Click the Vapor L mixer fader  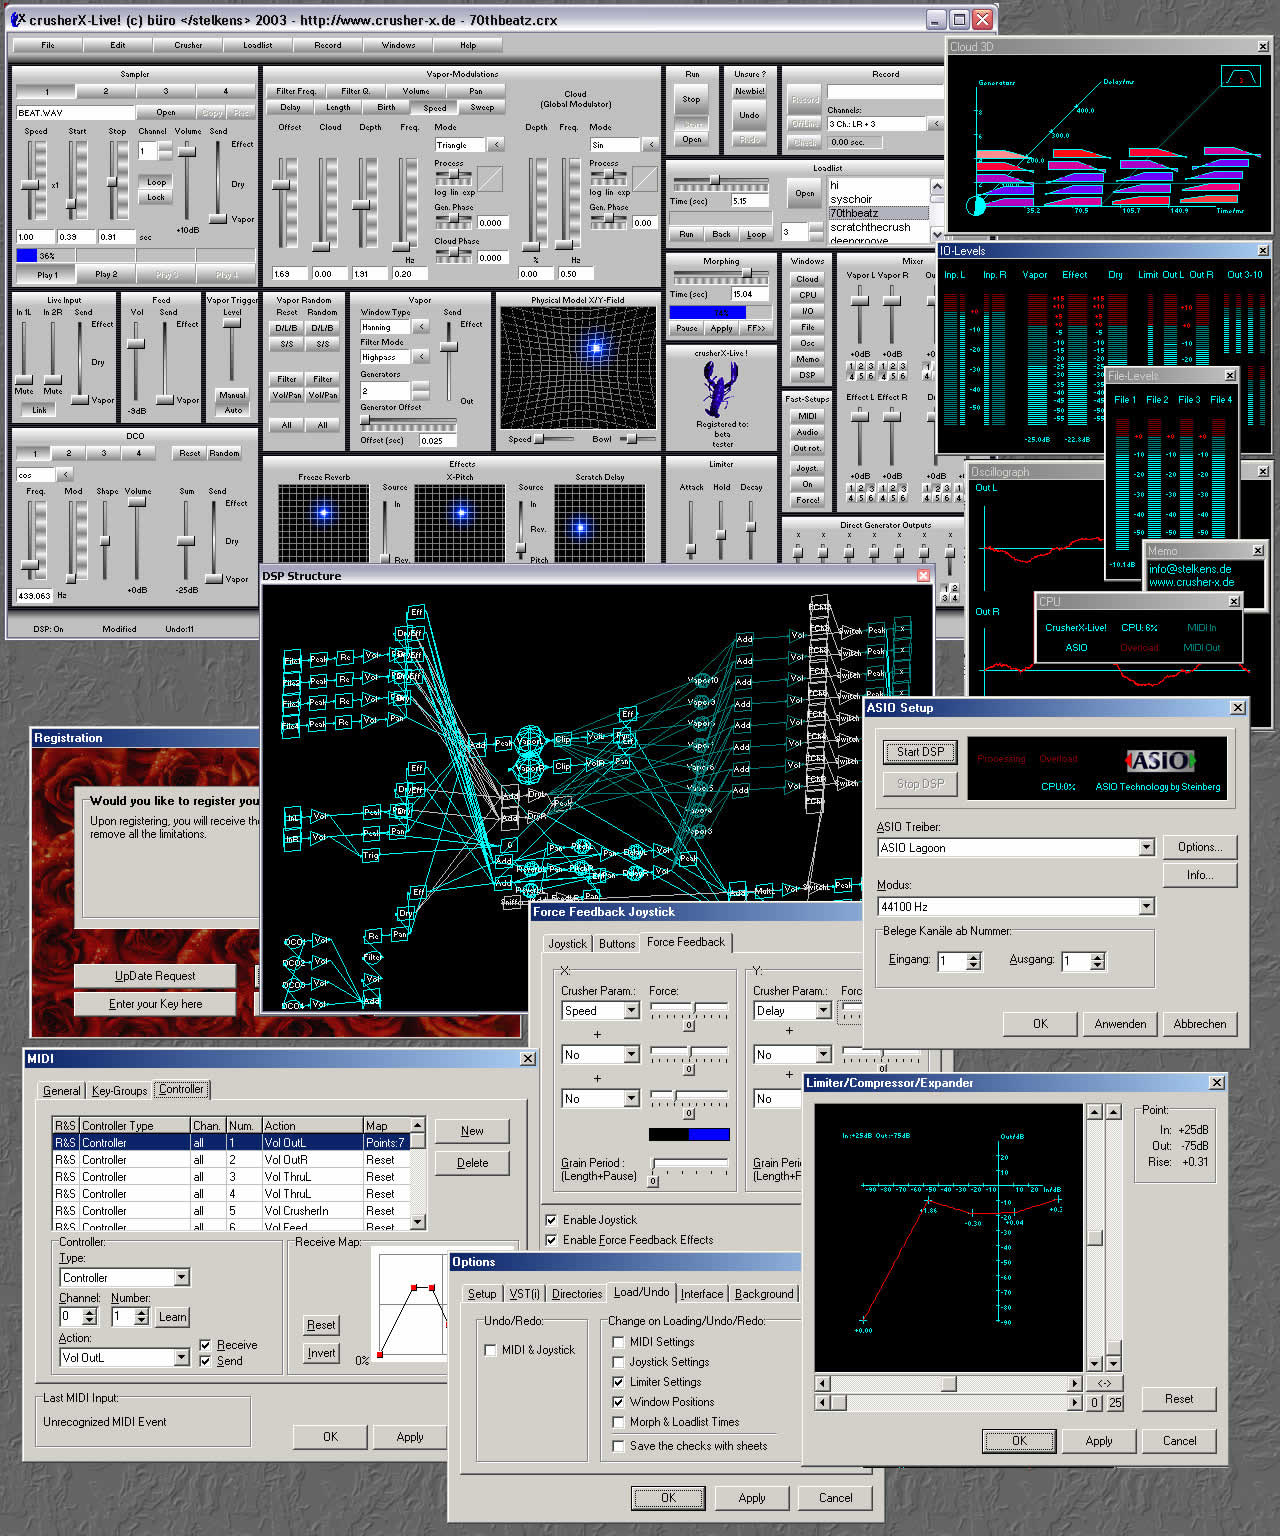(x=860, y=300)
